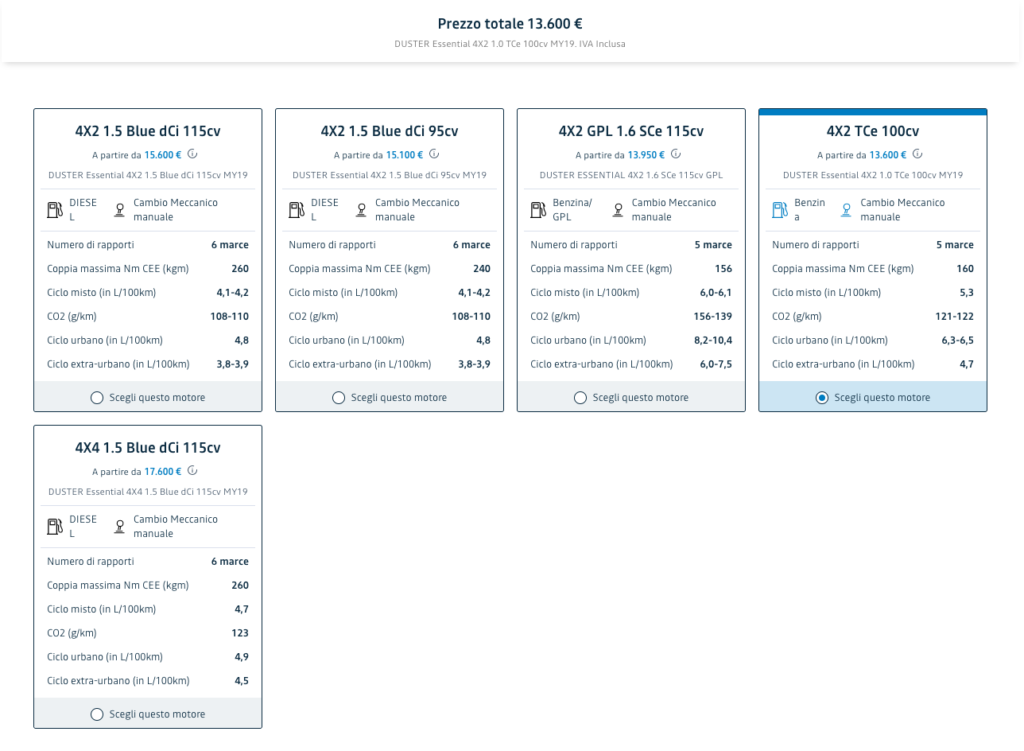Click urban cycle value 8,2-10,4
The height and width of the screenshot is (751, 1024).
712,340
